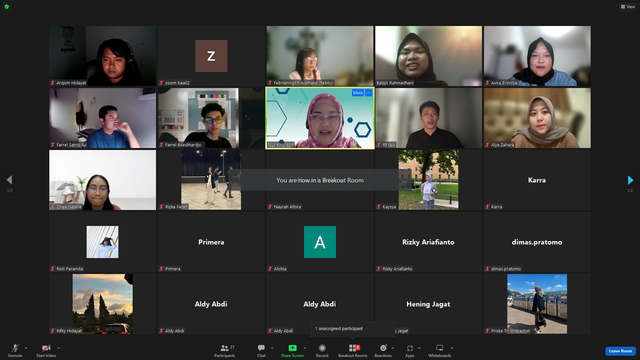Select the Dhea Natalie video tile
640x360 pixels.
pyautogui.click(x=102, y=180)
